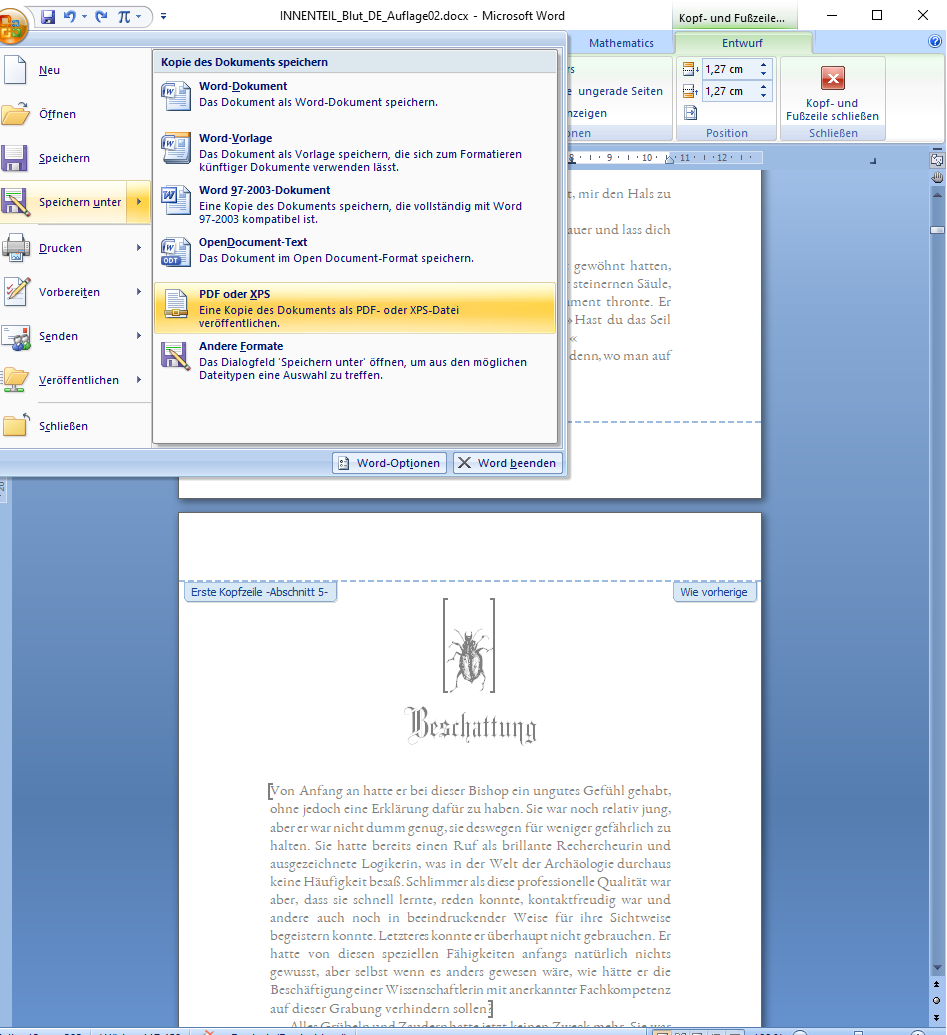The height and width of the screenshot is (1035, 947).
Task: Increase header position with the up spinner
Action: 764,65
